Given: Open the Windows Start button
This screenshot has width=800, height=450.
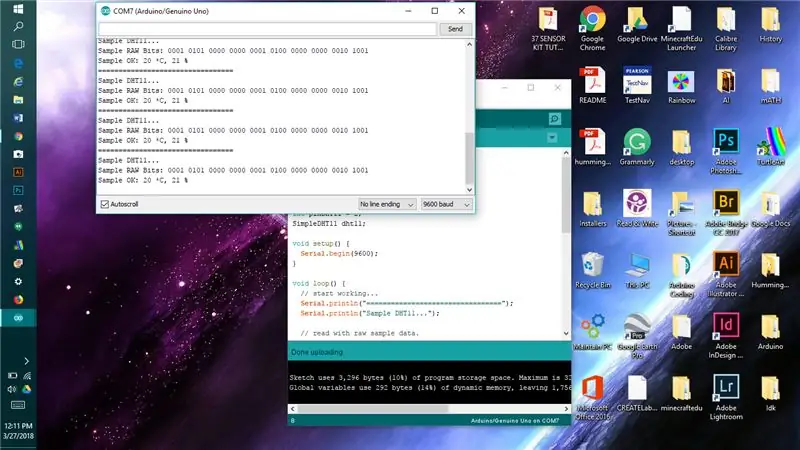Looking at the screenshot, I should pyautogui.click(x=18, y=9).
